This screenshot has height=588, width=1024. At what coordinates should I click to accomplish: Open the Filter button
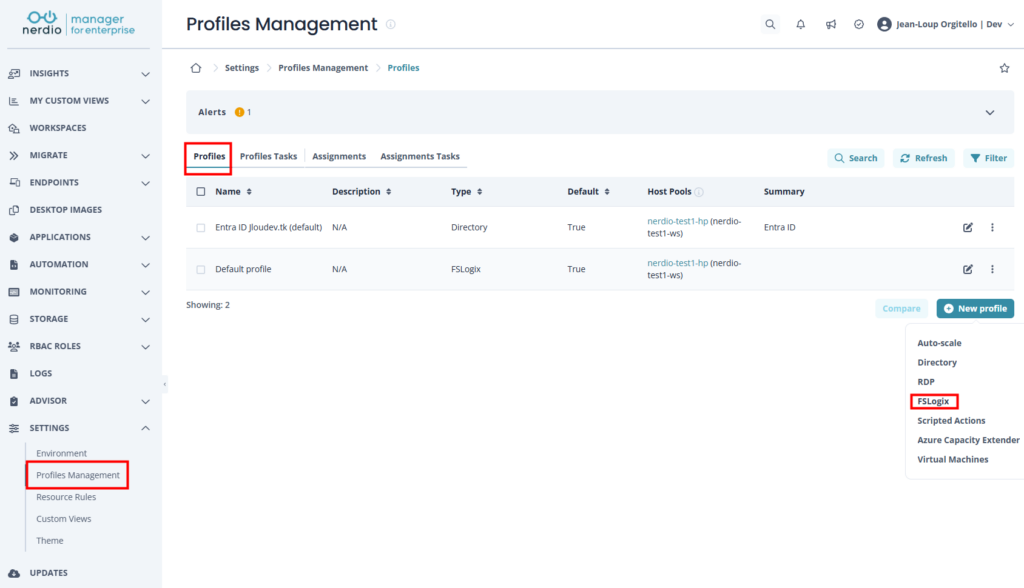click(x=988, y=158)
